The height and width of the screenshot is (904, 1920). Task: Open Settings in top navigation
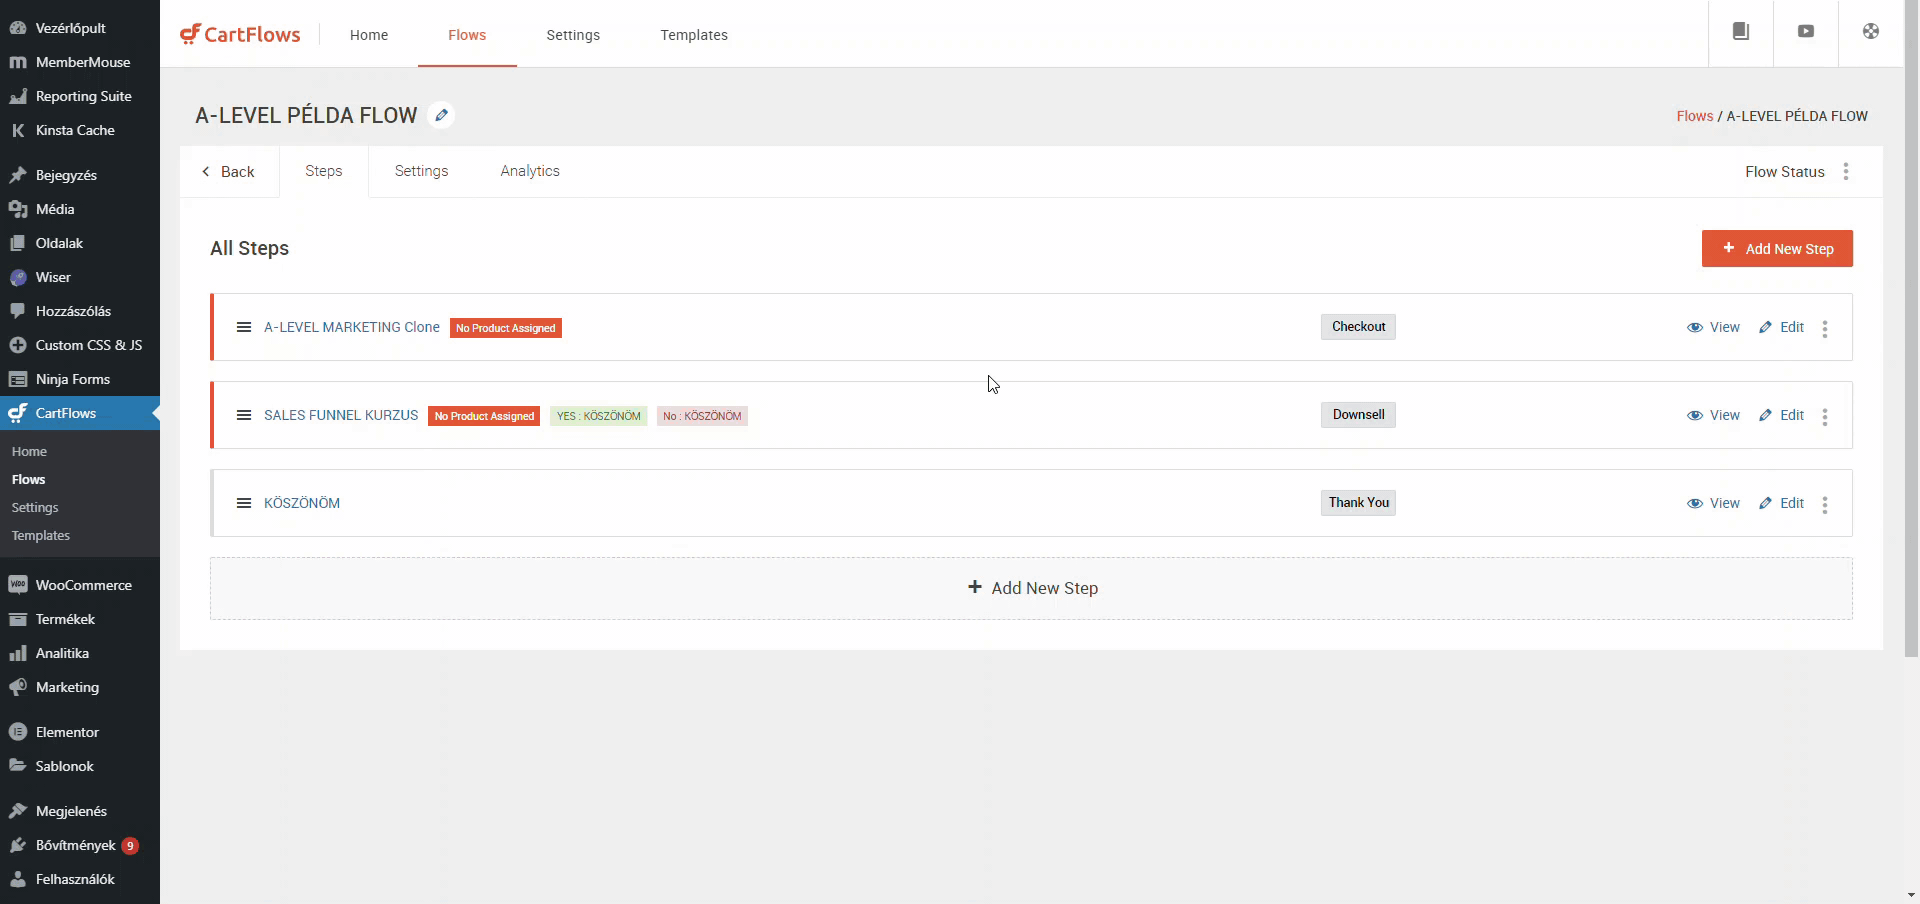[573, 35]
